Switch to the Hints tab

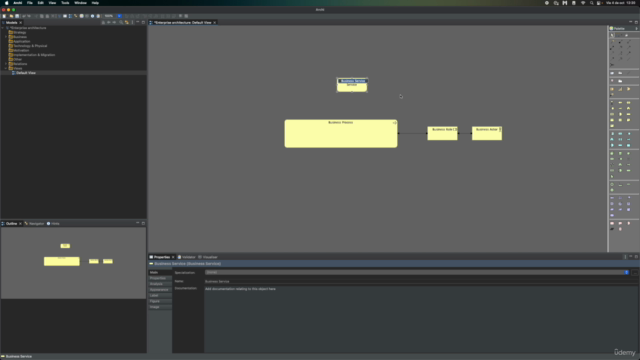[53, 224]
